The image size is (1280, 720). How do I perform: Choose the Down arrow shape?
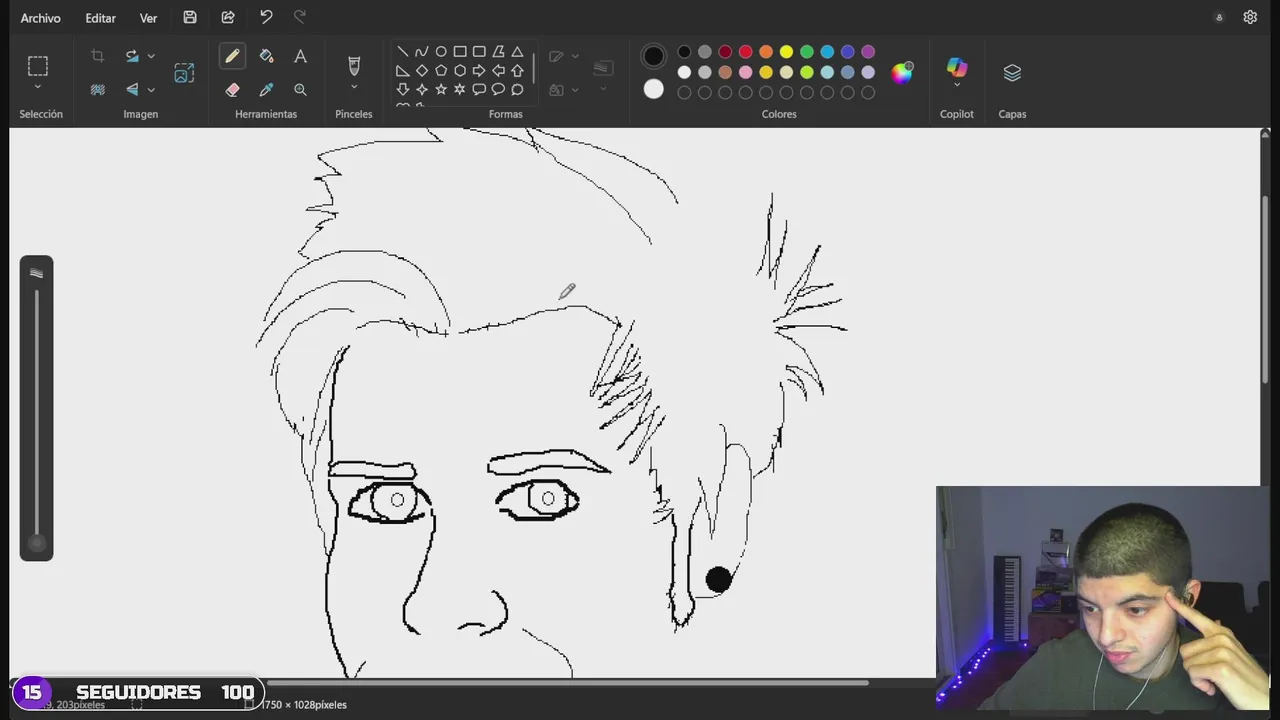(x=402, y=90)
